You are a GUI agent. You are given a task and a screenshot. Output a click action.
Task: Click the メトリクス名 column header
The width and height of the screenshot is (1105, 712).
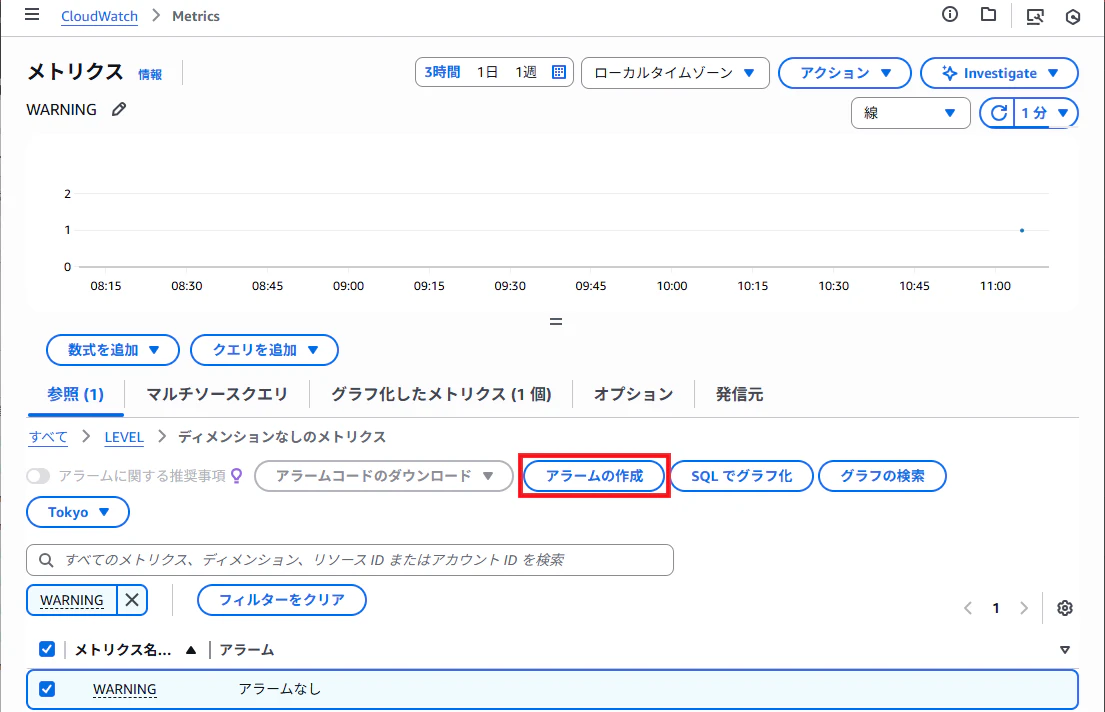123,650
